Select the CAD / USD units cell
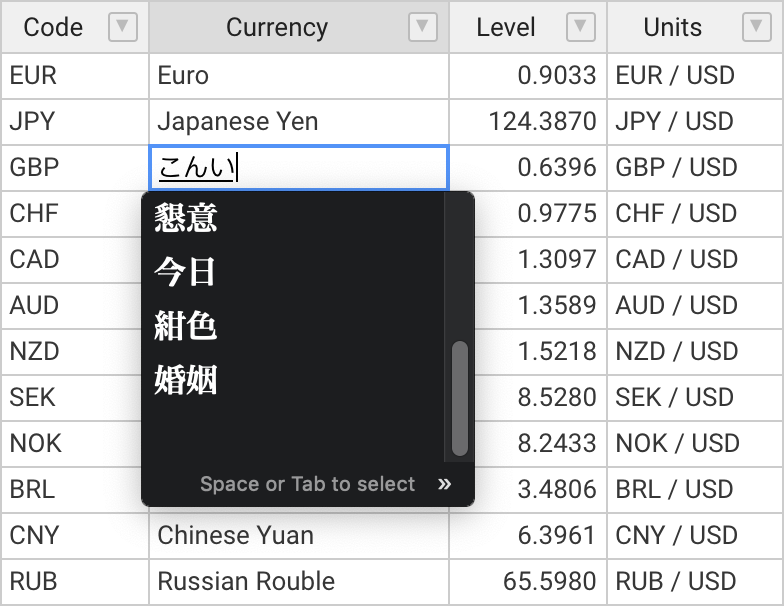 pyautogui.click(x=696, y=260)
